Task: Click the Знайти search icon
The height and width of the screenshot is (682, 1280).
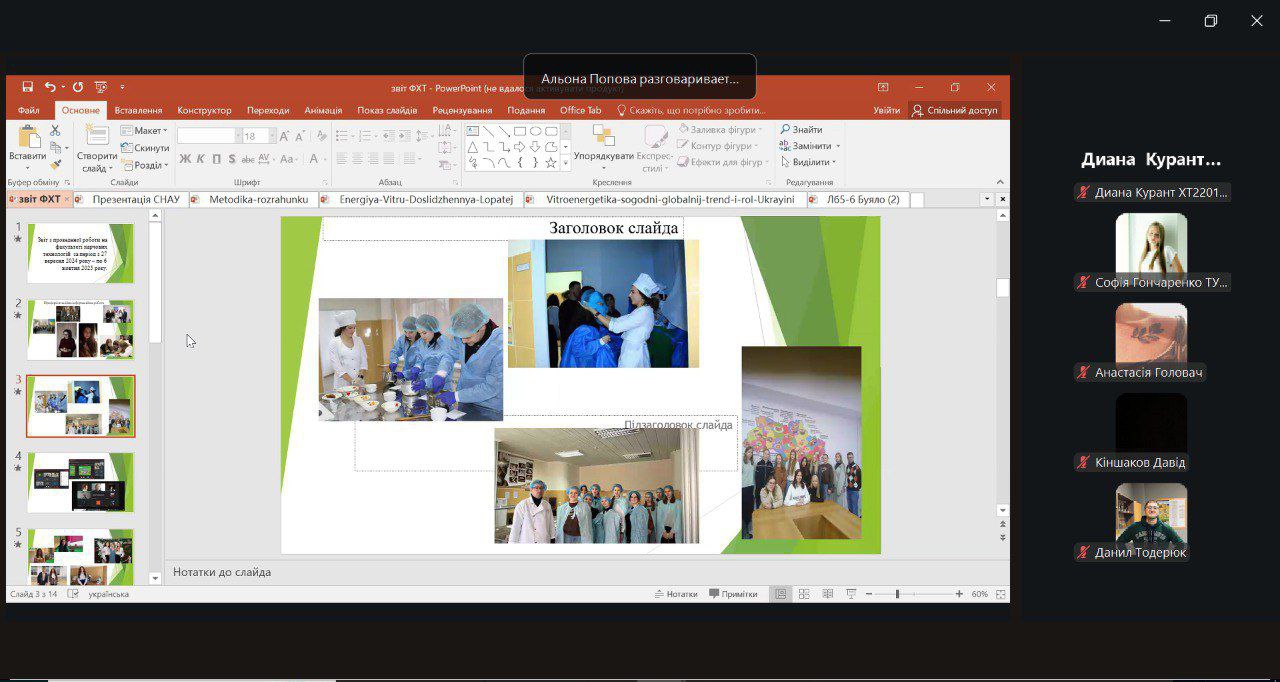Action: (801, 130)
